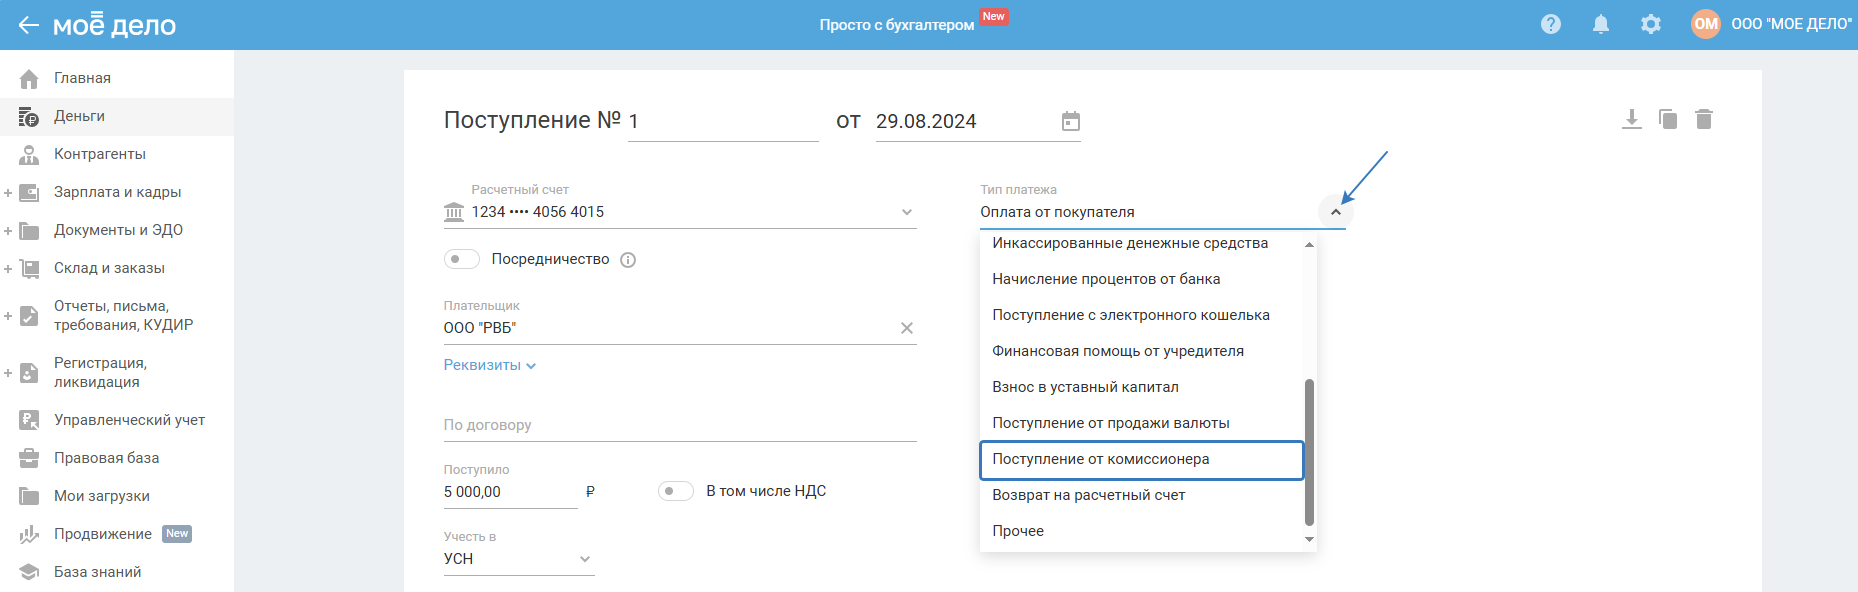The image size is (1858, 592).
Task: Open the settings gear in header
Action: click(1650, 24)
